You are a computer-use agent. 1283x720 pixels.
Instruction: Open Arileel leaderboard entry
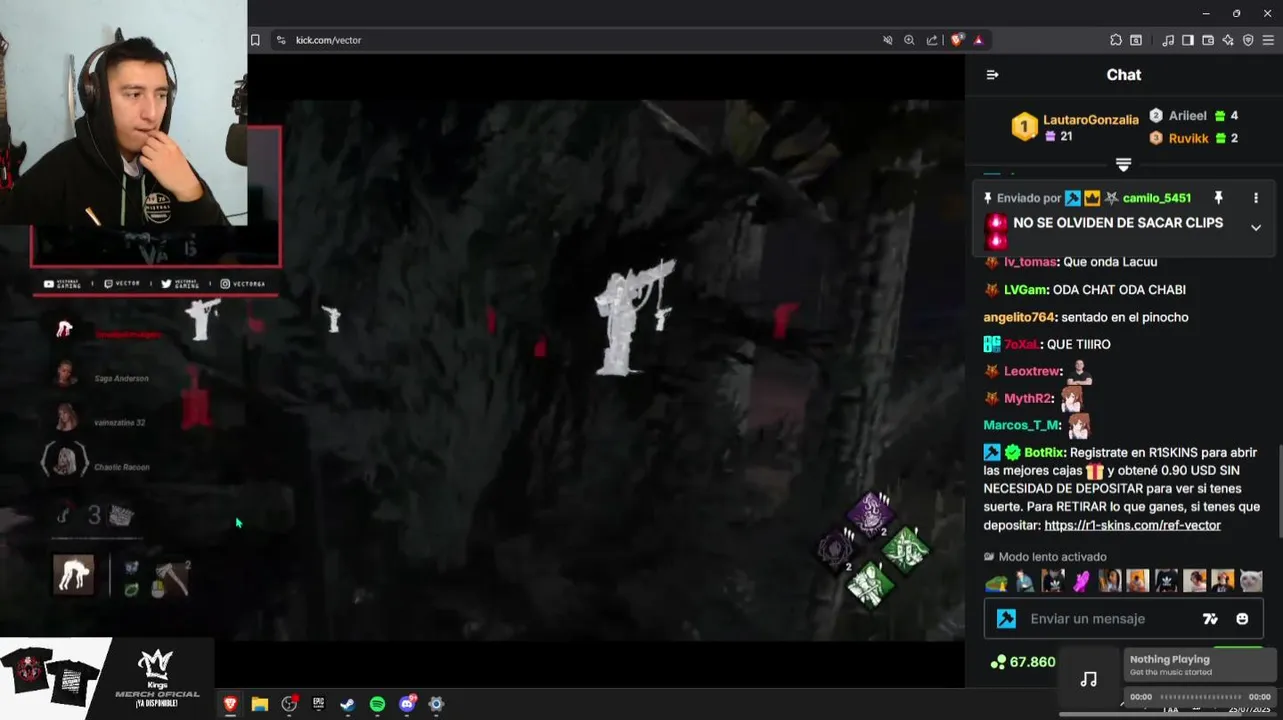pyautogui.click(x=1194, y=116)
